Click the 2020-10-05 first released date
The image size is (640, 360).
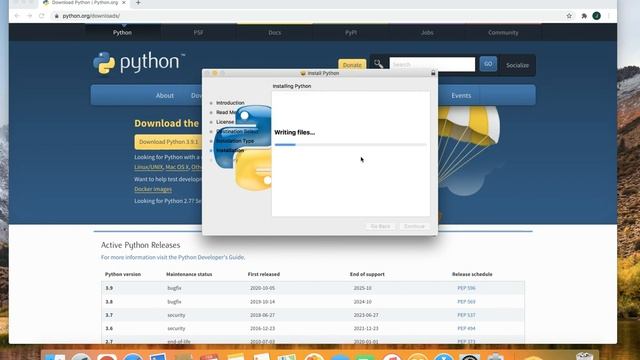[x=262, y=288]
